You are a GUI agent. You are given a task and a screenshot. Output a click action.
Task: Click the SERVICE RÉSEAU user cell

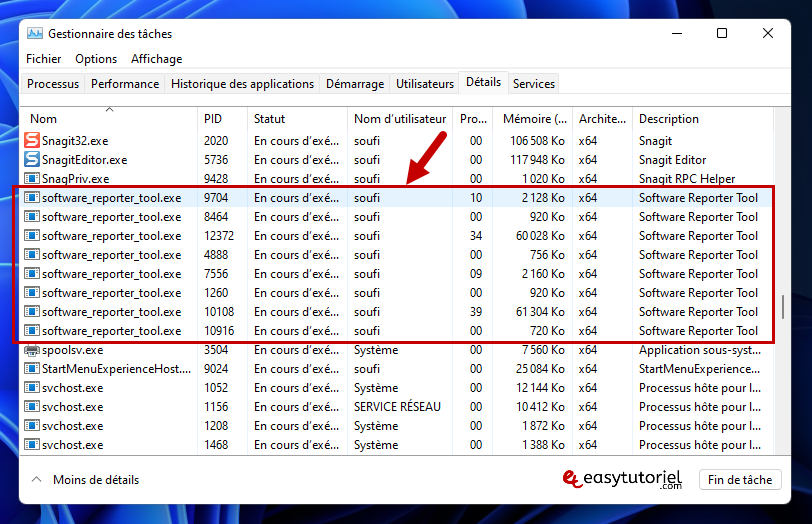pyautogui.click(x=397, y=407)
